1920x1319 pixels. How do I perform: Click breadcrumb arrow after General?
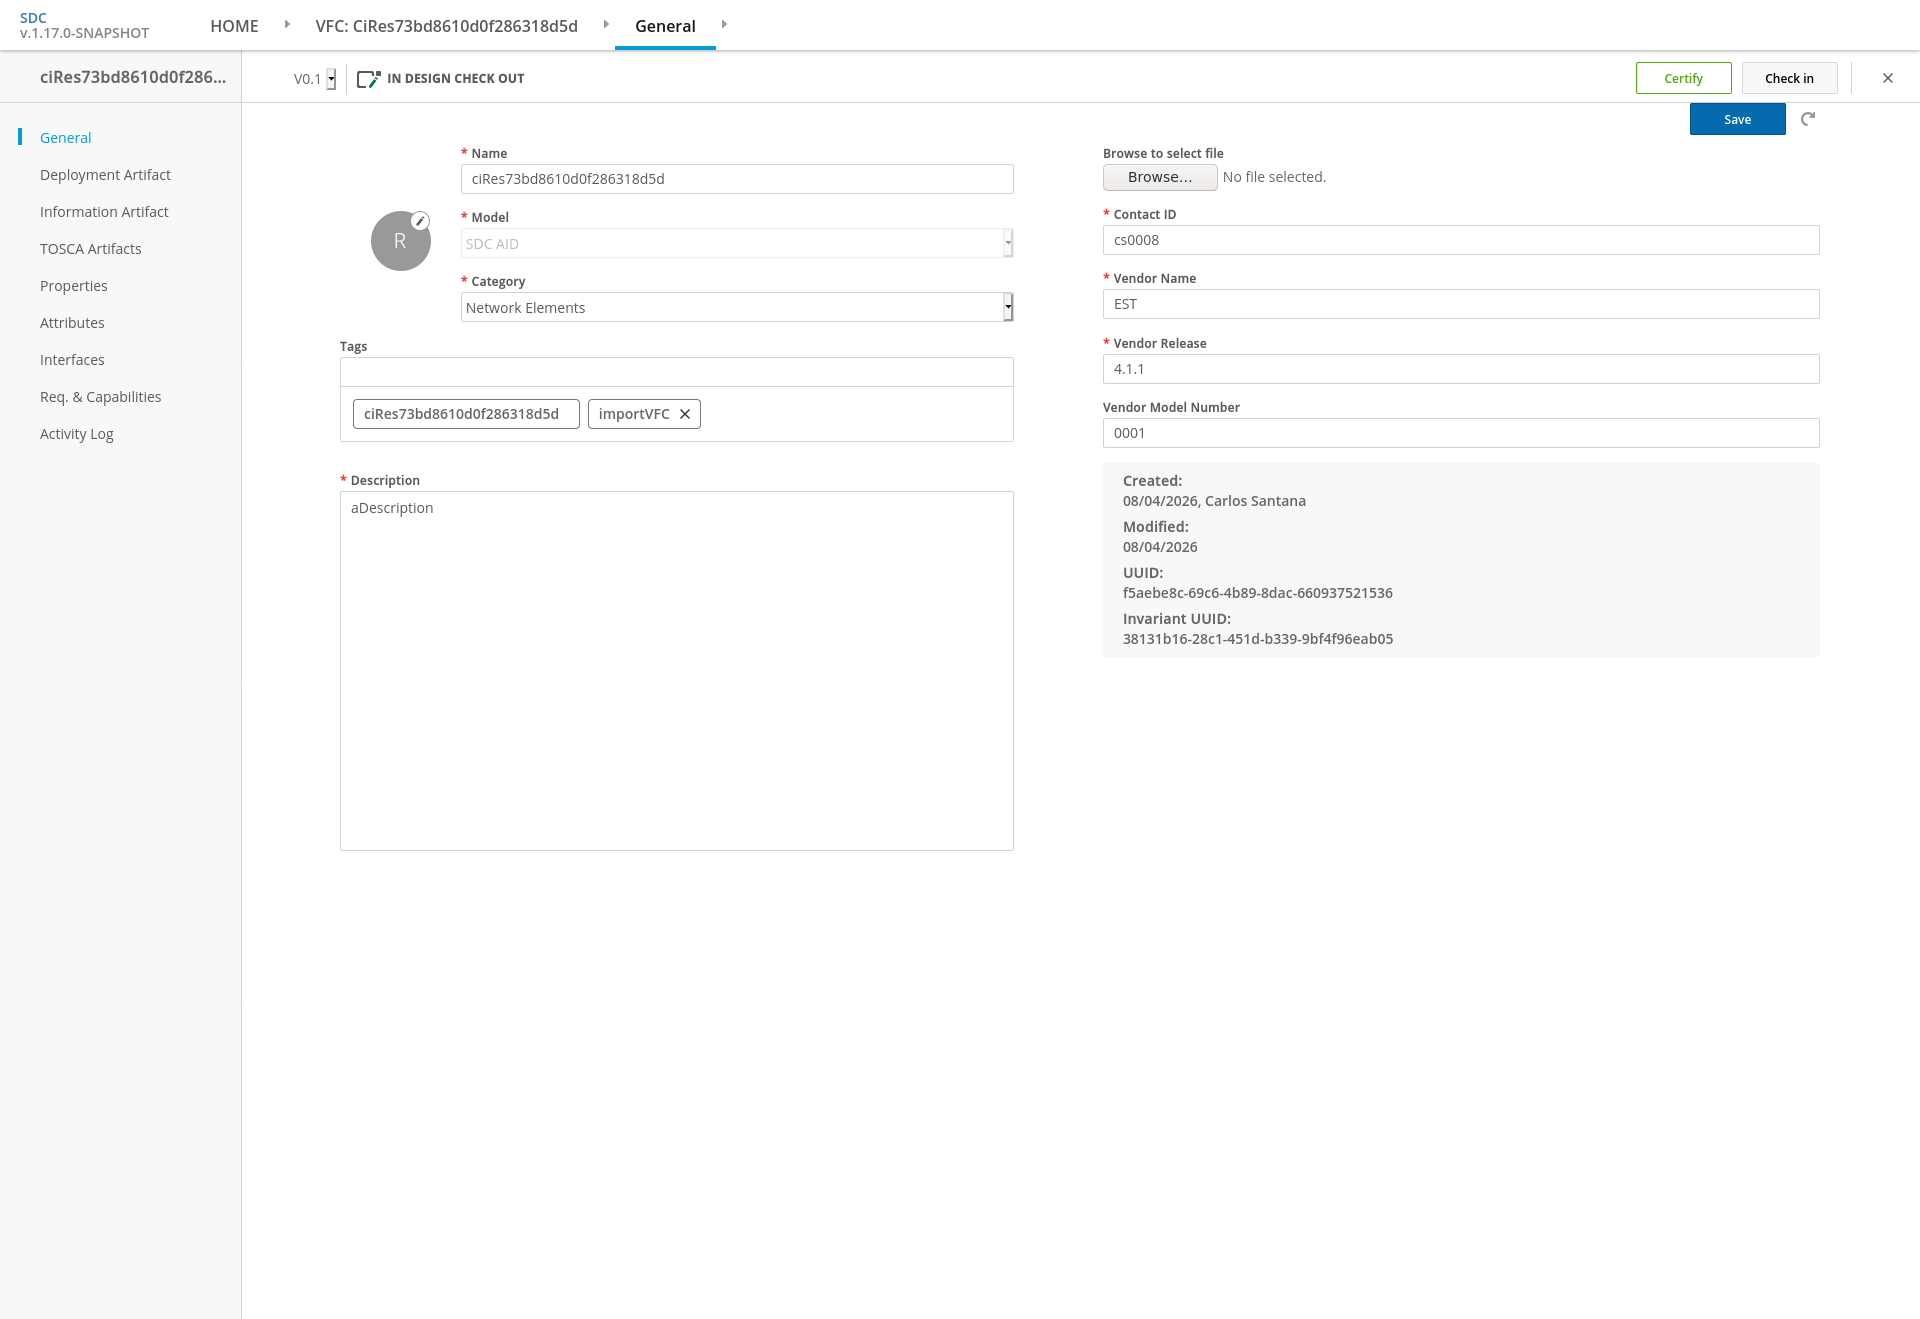[724, 24]
